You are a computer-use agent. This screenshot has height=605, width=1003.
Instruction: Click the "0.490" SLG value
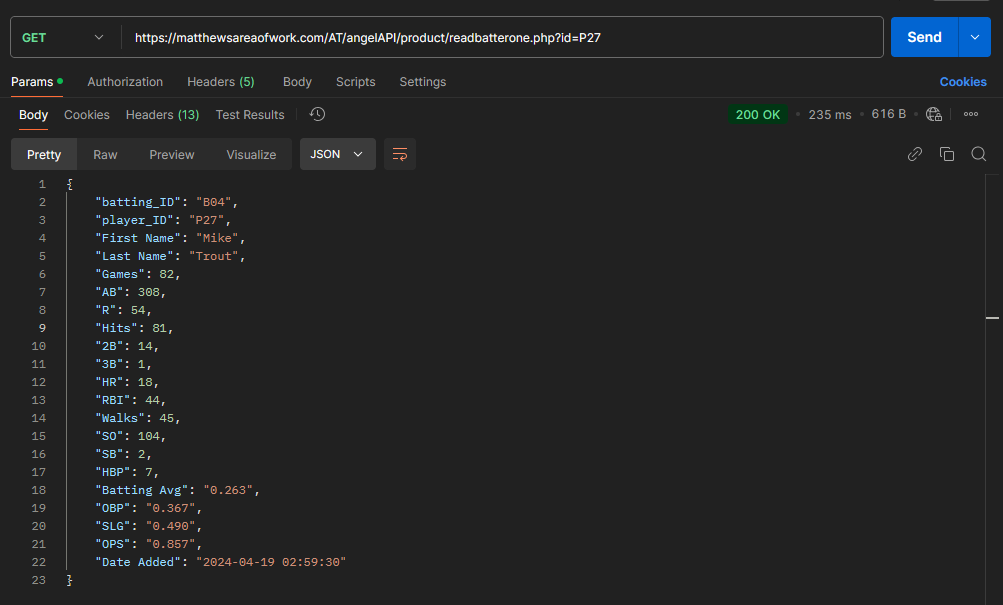(170, 526)
